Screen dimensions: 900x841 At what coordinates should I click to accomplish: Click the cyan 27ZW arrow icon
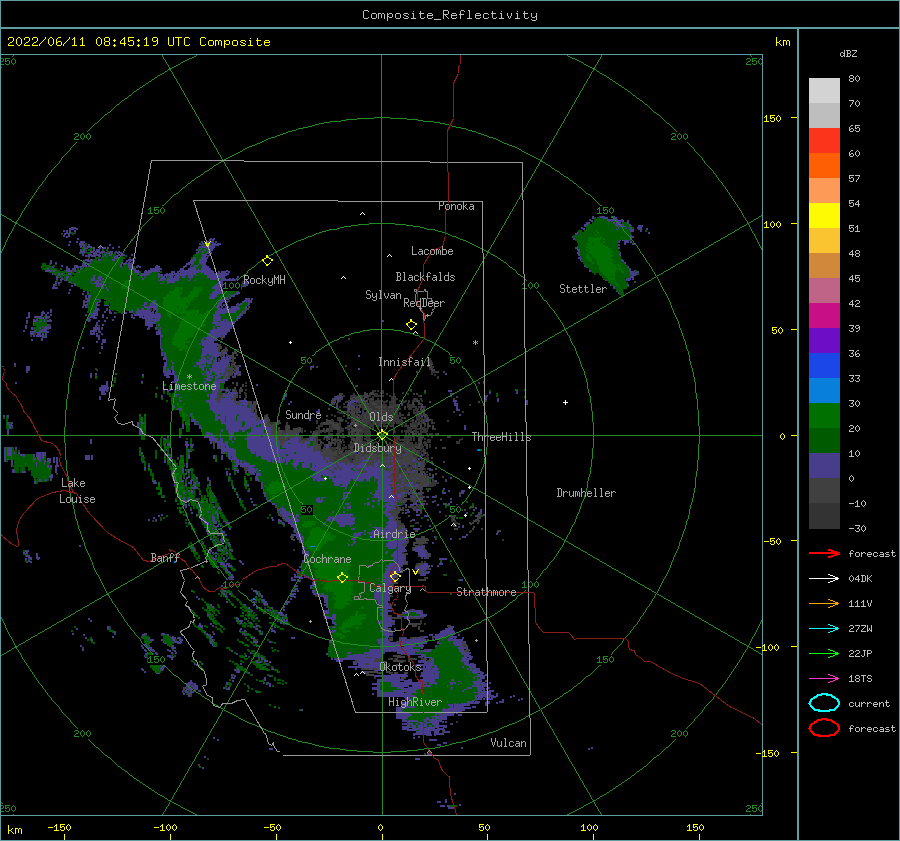coord(824,629)
